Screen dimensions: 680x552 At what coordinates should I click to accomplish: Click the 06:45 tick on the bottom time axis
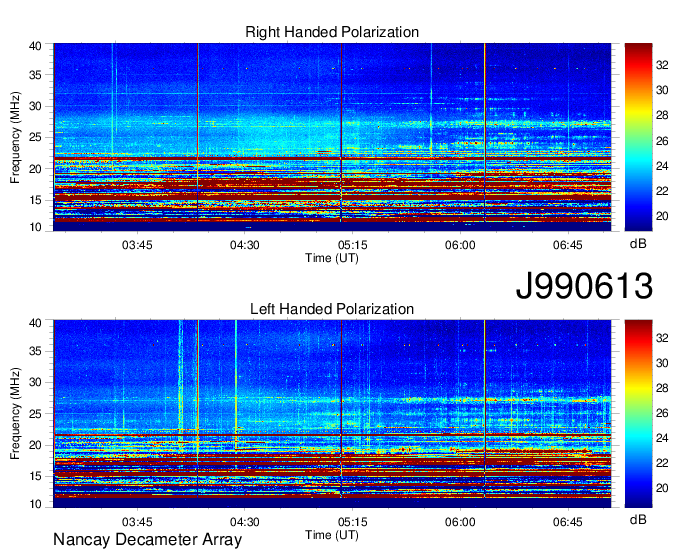[568, 522]
